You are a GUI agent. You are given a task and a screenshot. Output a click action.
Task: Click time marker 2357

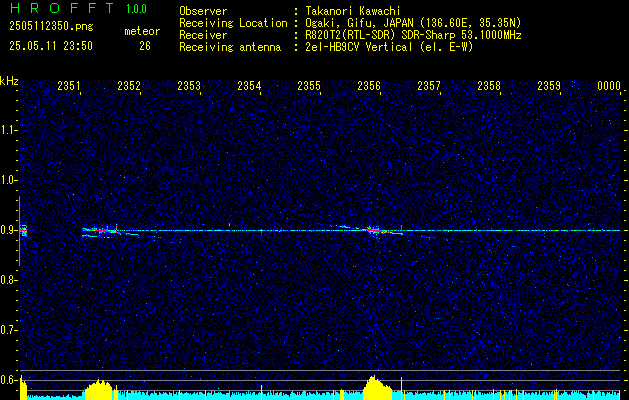point(429,85)
